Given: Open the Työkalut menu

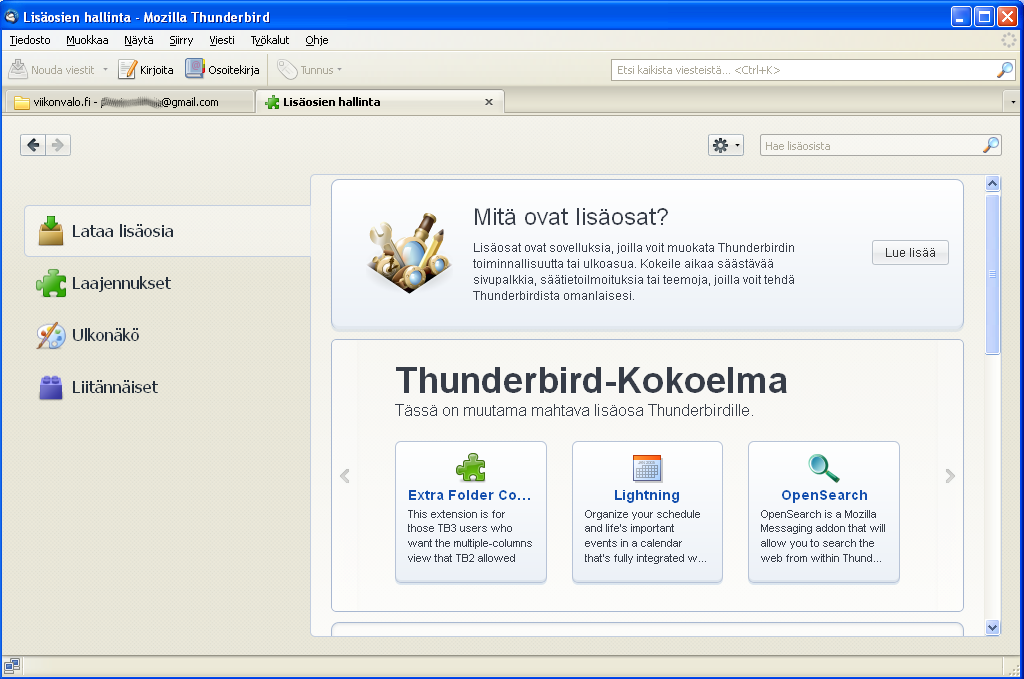Looking at the screenshot, I should tap(270, 40).
